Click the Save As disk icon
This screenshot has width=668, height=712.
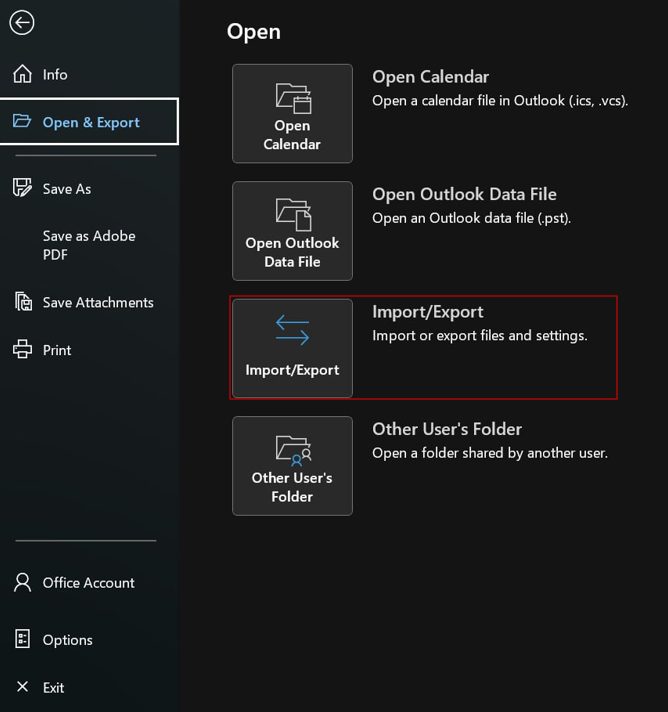(x=22, y=188)
